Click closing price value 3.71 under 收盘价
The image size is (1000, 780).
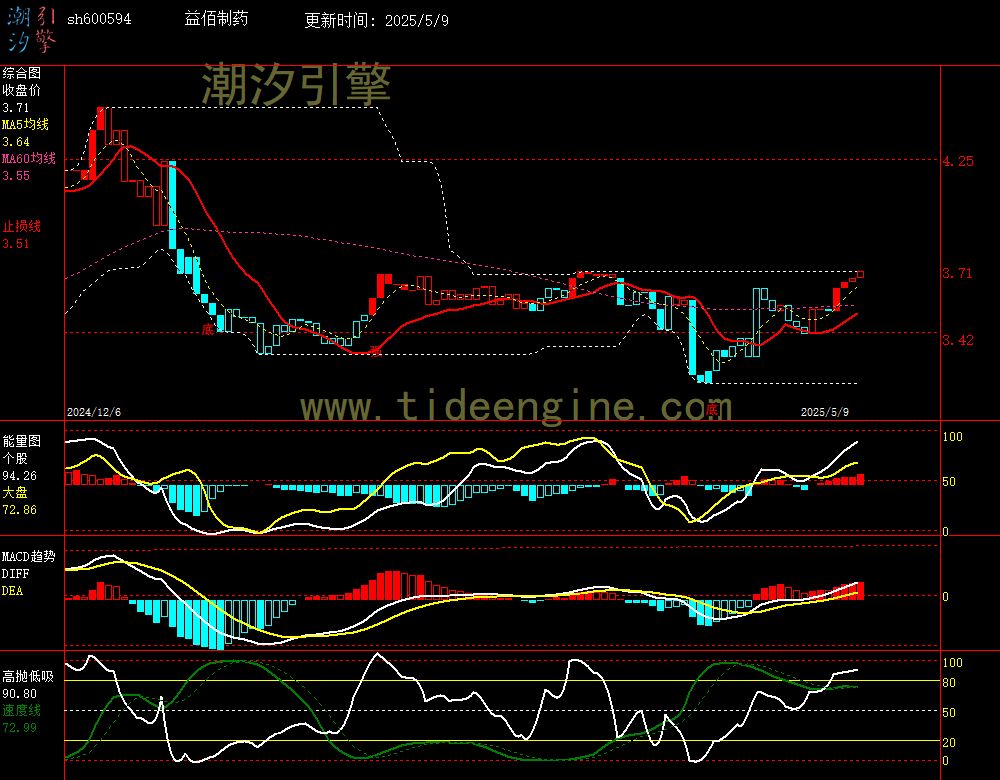16,108
